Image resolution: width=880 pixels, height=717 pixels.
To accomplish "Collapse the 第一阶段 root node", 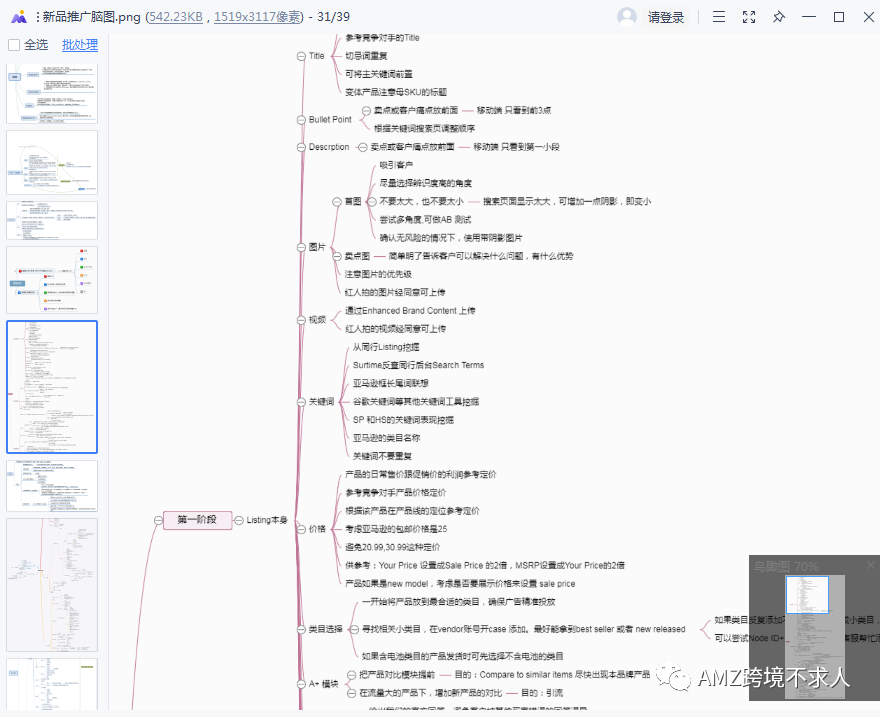I will pyautogui.click(x=157, y=520).
